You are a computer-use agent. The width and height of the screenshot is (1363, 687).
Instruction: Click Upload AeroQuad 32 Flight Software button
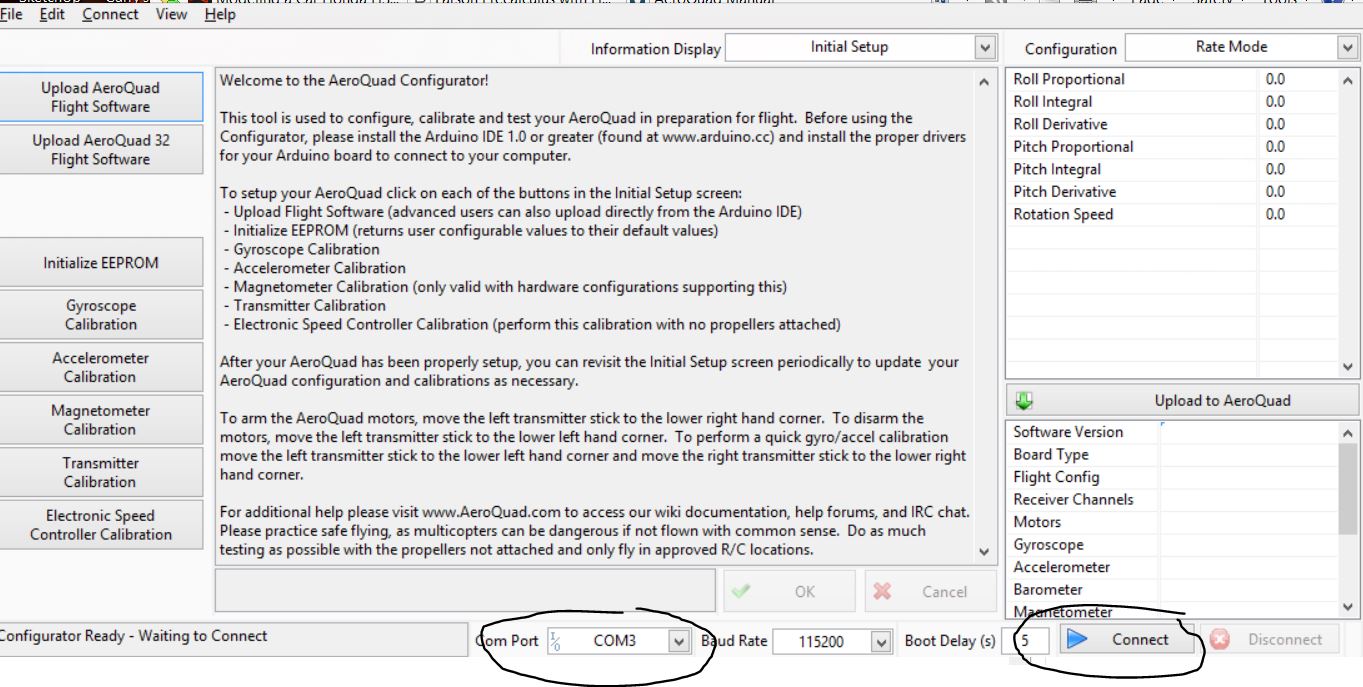[x=100, y=150]
